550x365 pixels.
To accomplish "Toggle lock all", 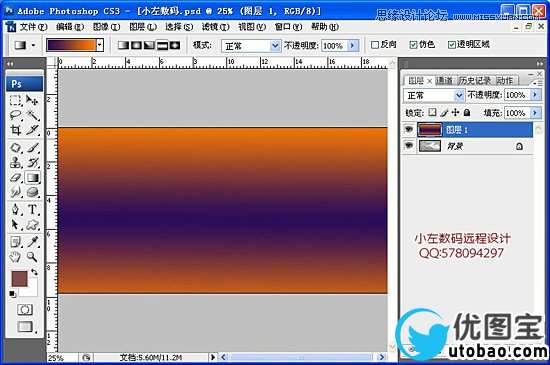I will tap(467, 112).
